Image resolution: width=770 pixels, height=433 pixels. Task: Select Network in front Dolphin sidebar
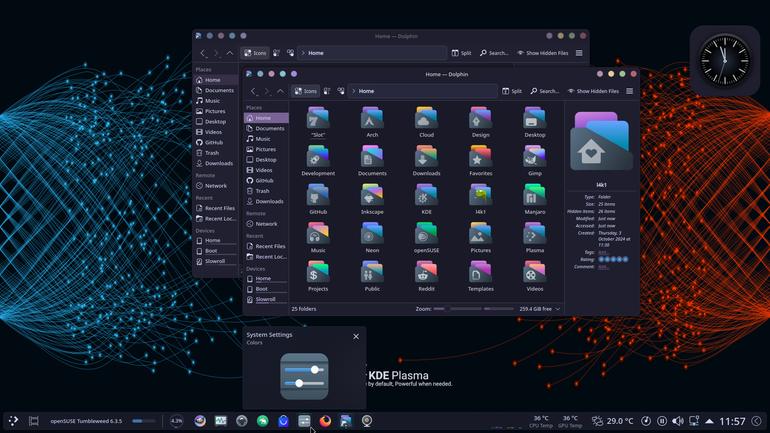(266, 224)
